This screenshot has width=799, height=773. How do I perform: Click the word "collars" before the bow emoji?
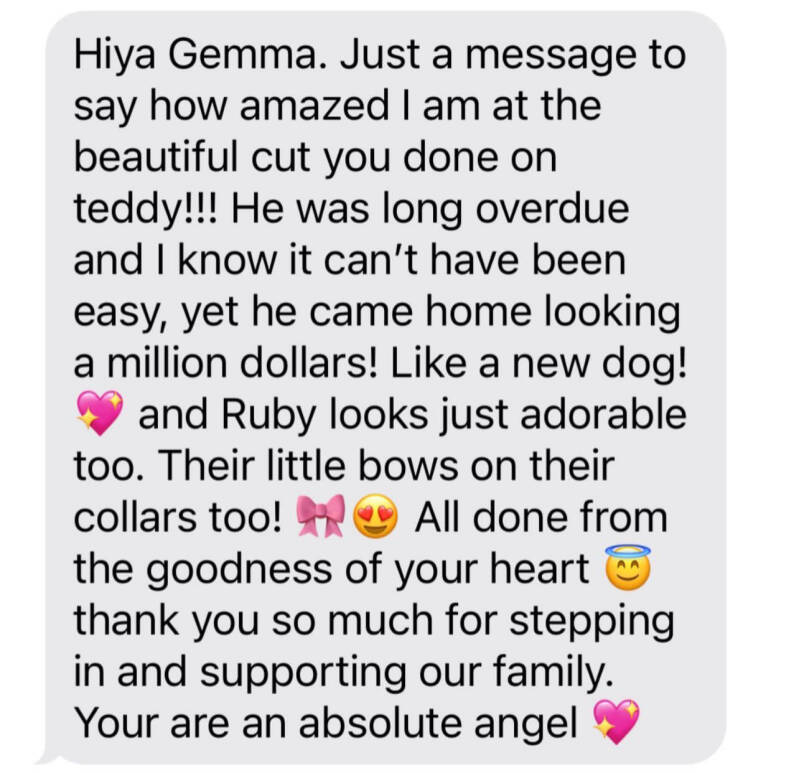coord(136,517)
